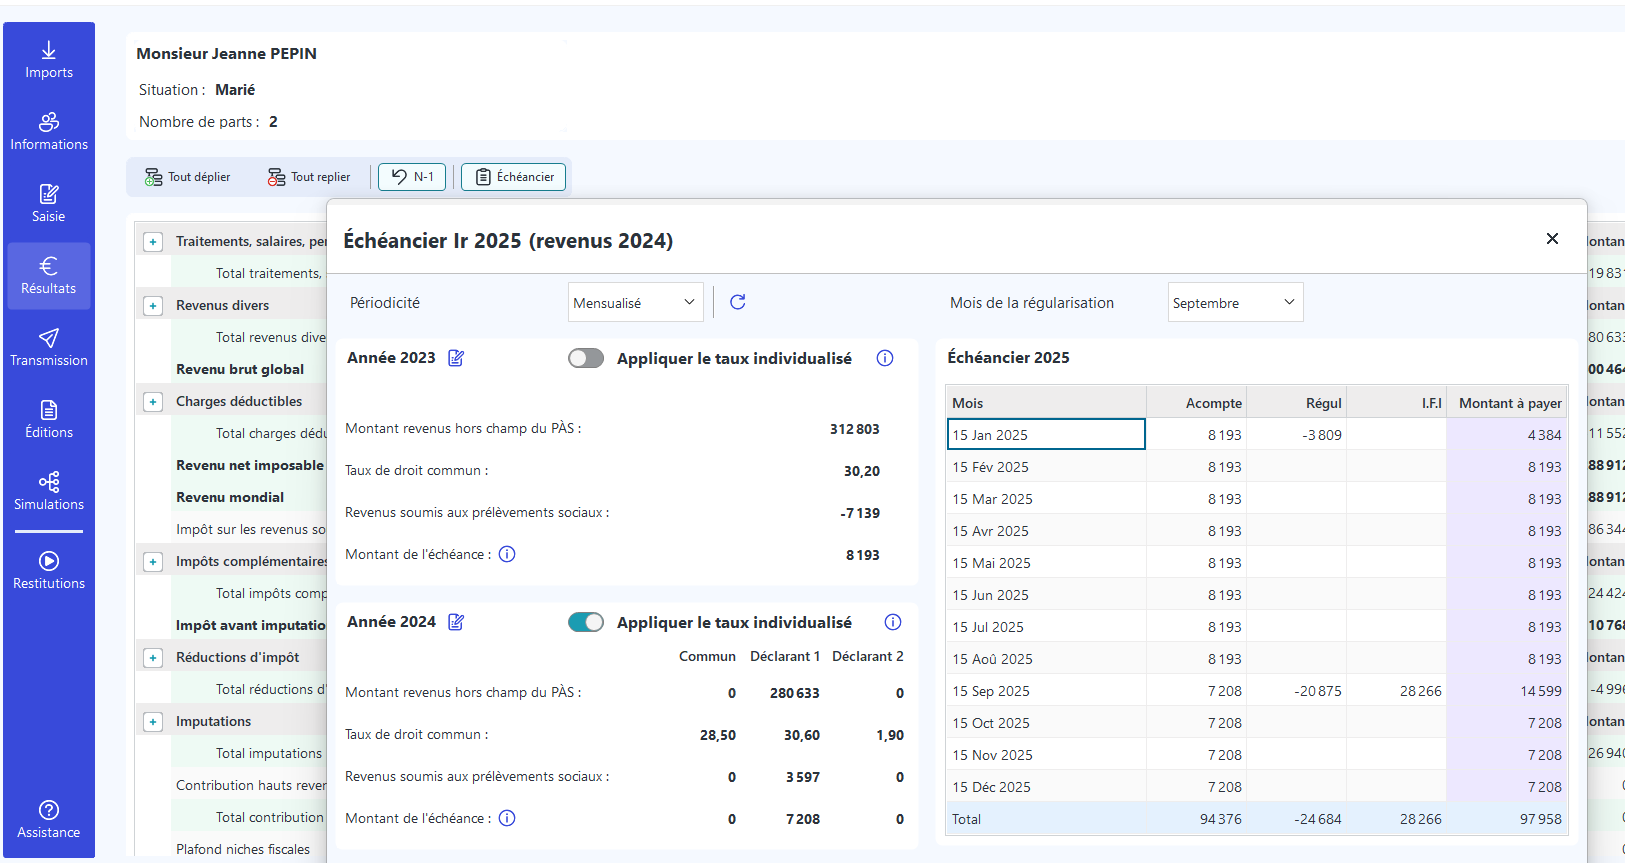Open Imports in the sidebar
Viewport: 1625px width, 863px height.
pos(49,60)
